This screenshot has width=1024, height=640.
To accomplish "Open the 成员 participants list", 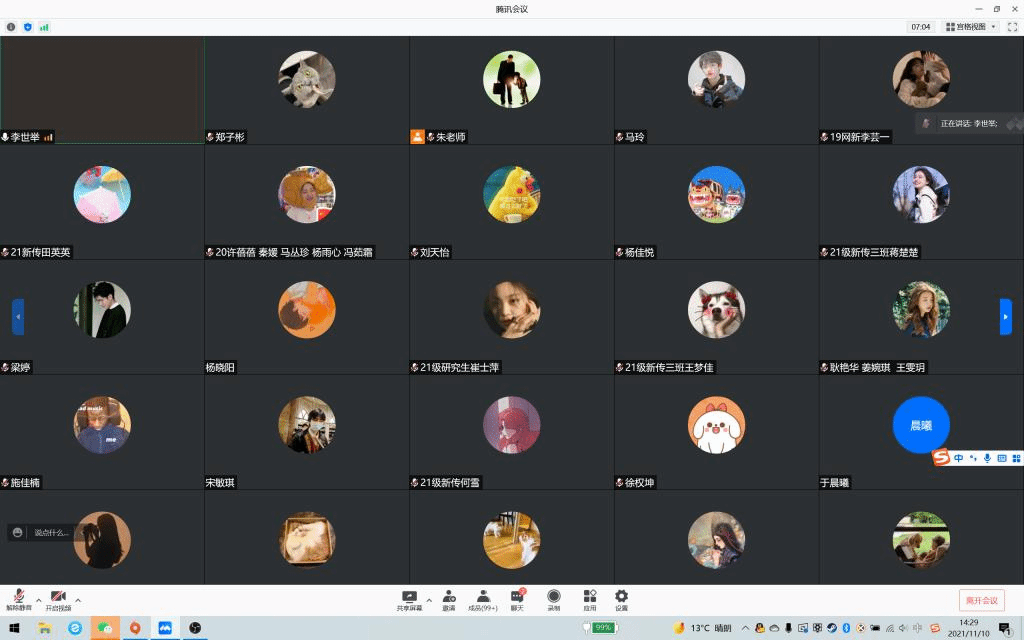I will (x=483, y=598).
